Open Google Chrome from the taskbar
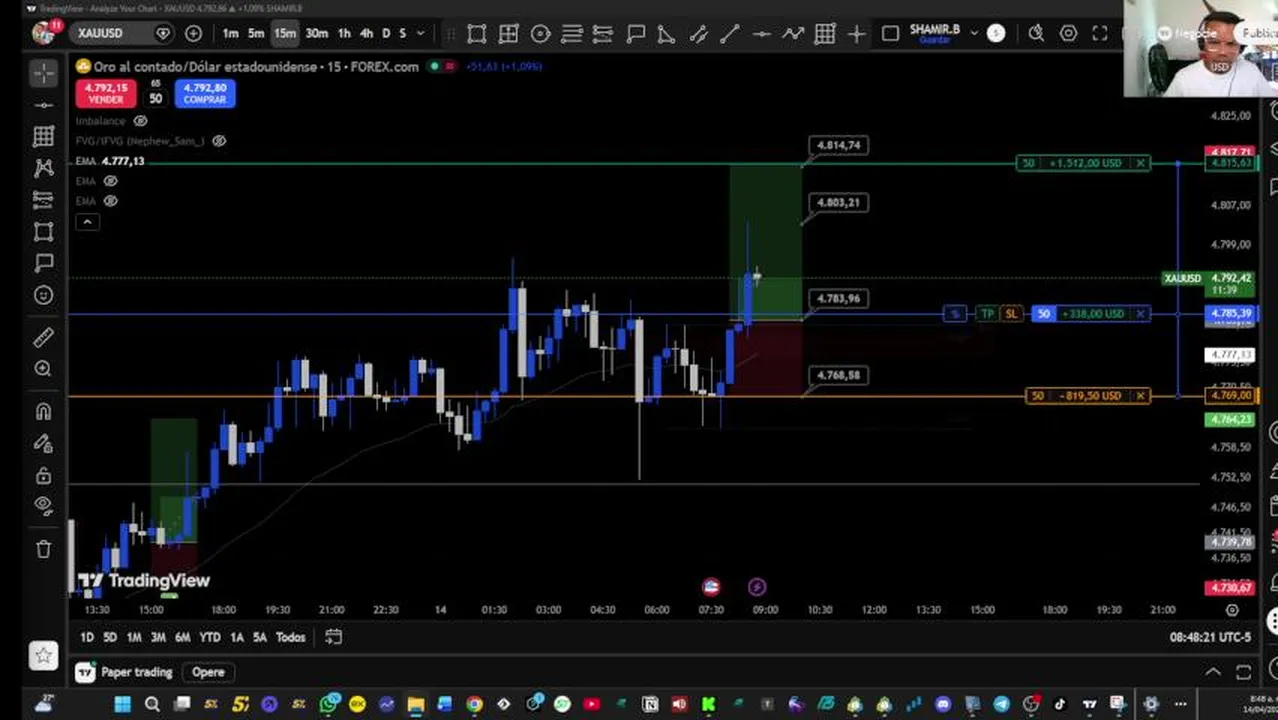The width and height of the screenshot is (1278, 720). pyautogui.click(x=474, y=705)
